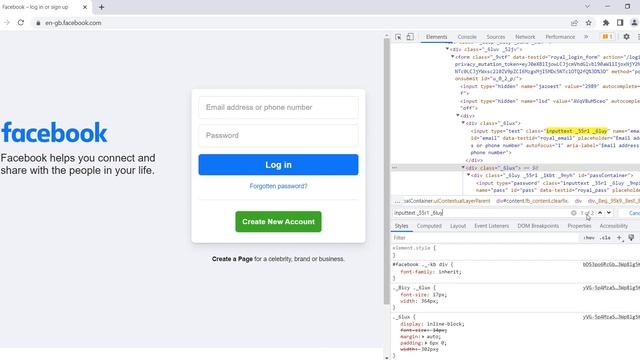Click the styles Filter input
The height and width of the screenshot is (360, 640).
[485, 238]
